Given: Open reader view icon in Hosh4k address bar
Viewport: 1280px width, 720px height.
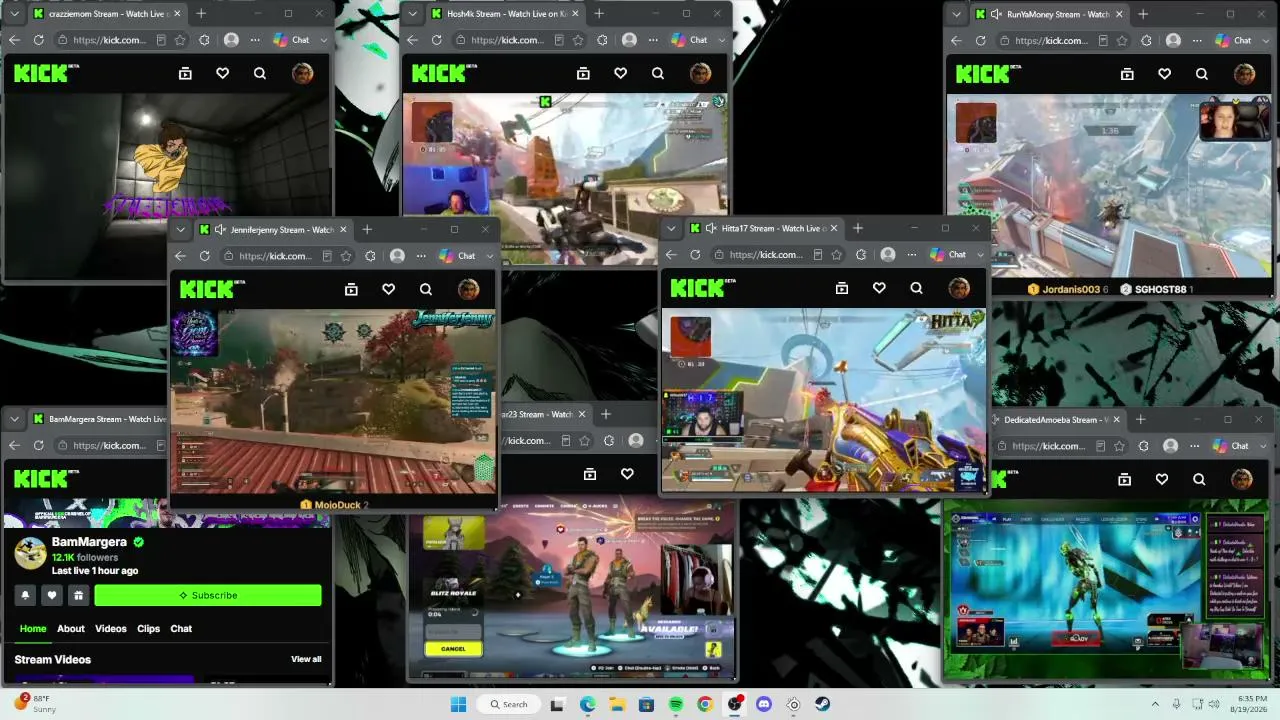Looking at the screenshot, I should click(x=558, y=40).
